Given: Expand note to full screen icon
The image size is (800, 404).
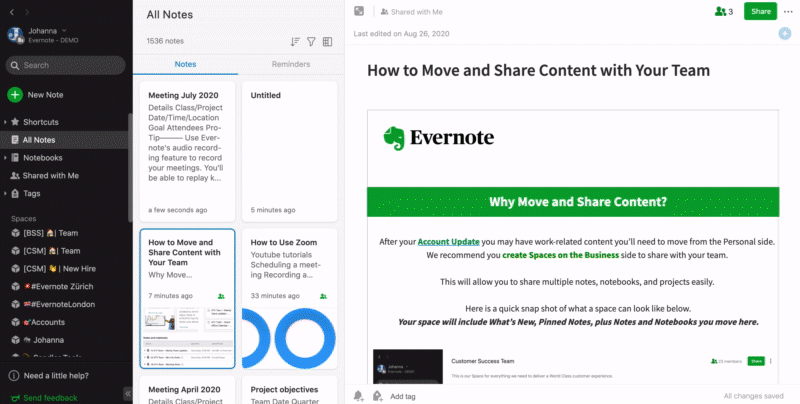Looking at the screenshot, I should (x=359, y=11).
